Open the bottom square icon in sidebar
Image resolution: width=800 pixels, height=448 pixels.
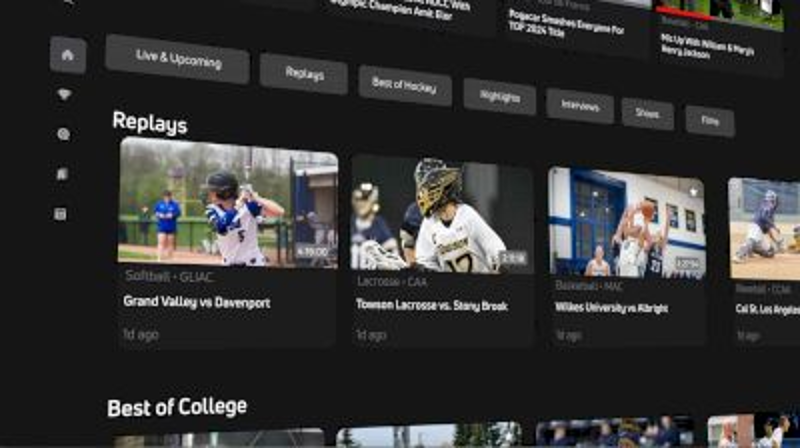tap(61, 214)
